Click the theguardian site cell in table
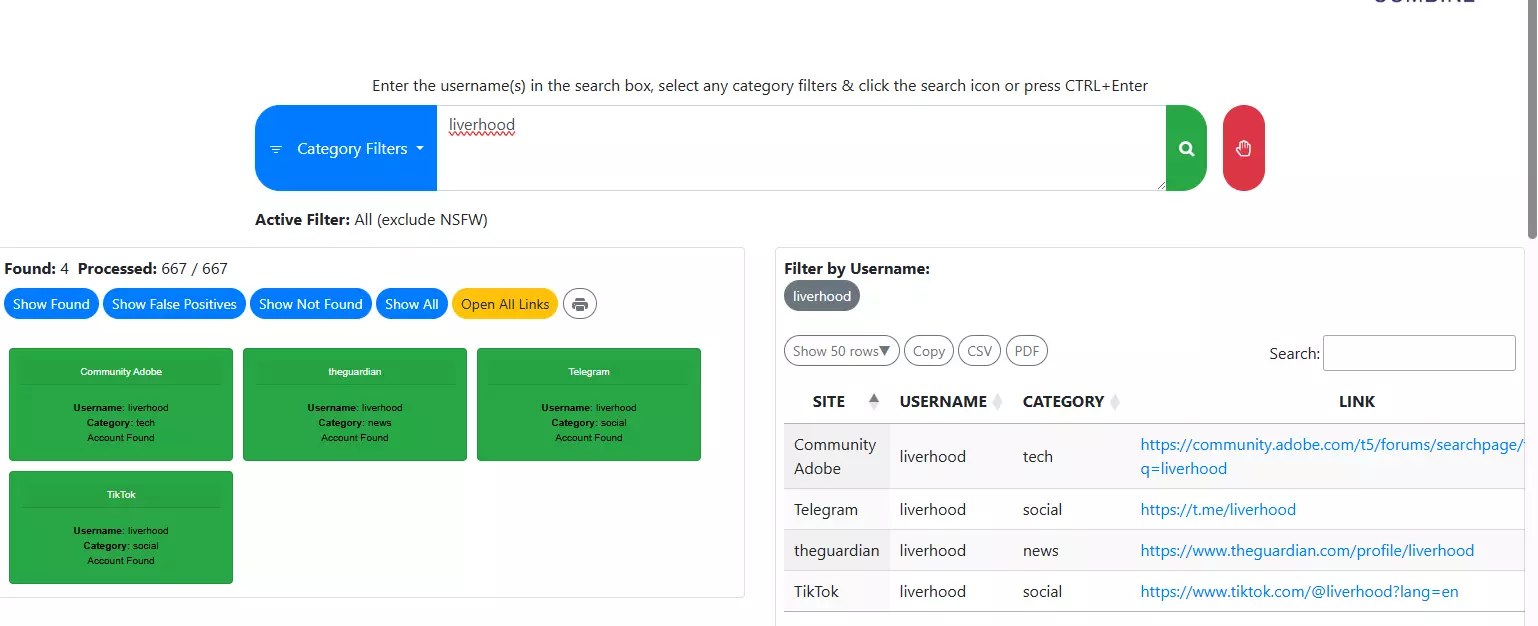The width and height of the screenshot is (1538, 626). [x=837, y=551]
